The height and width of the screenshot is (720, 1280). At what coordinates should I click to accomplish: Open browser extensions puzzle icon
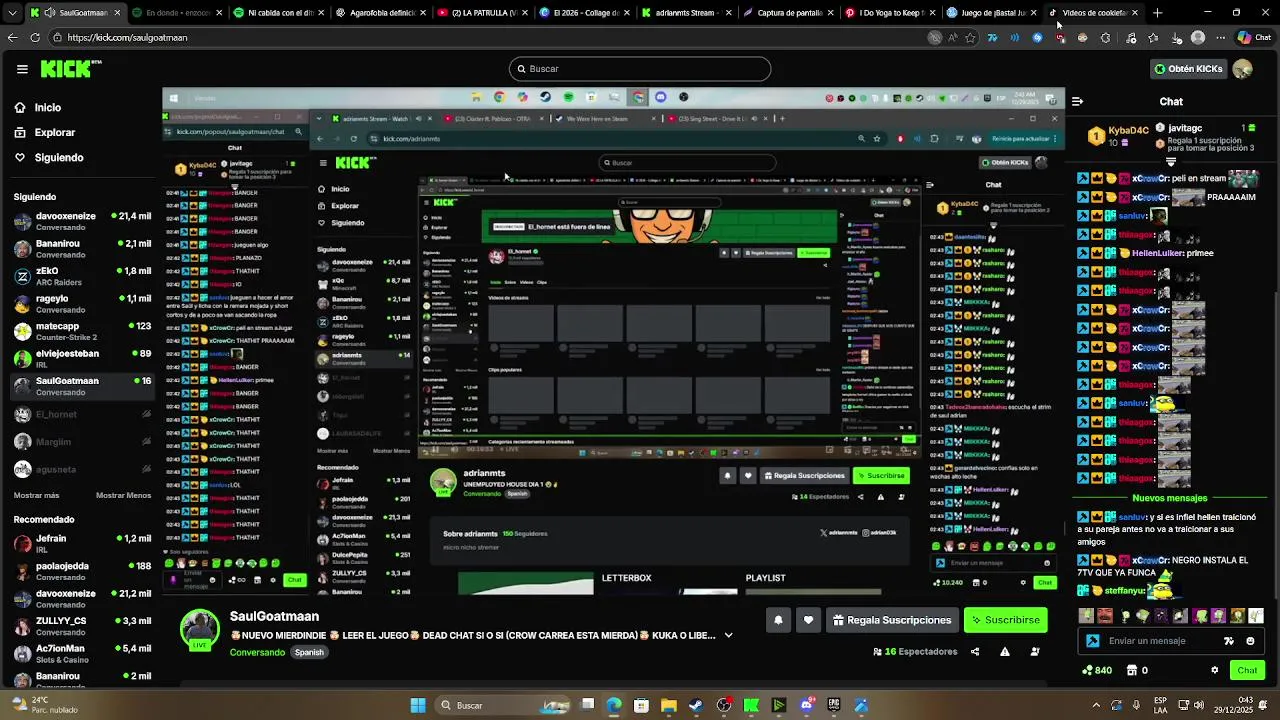click(x=1105, y=38)
